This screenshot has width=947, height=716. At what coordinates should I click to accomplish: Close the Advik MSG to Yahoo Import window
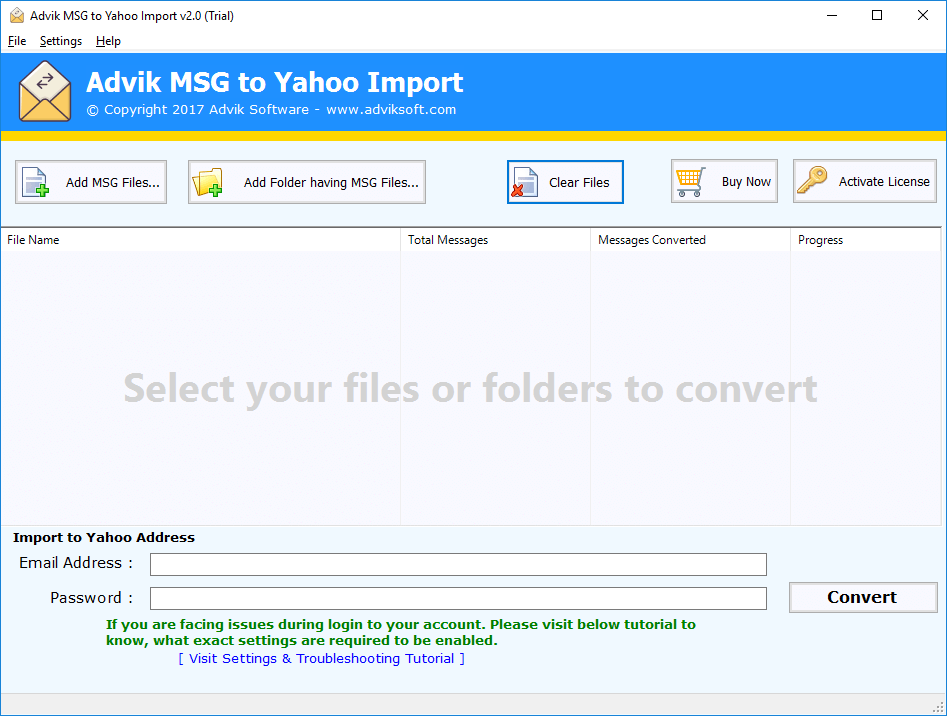(923, 16)
